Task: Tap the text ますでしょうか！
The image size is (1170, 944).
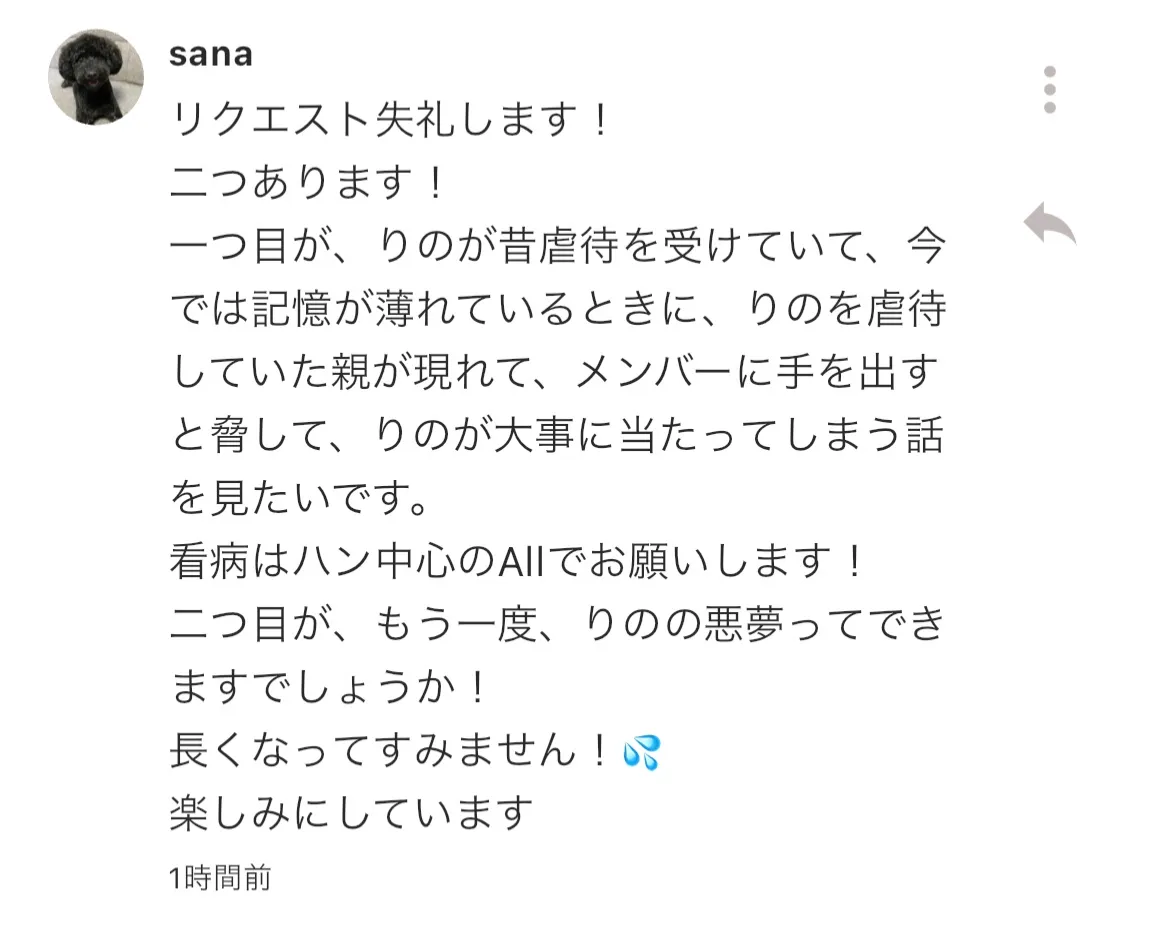Action: [329, 689]
